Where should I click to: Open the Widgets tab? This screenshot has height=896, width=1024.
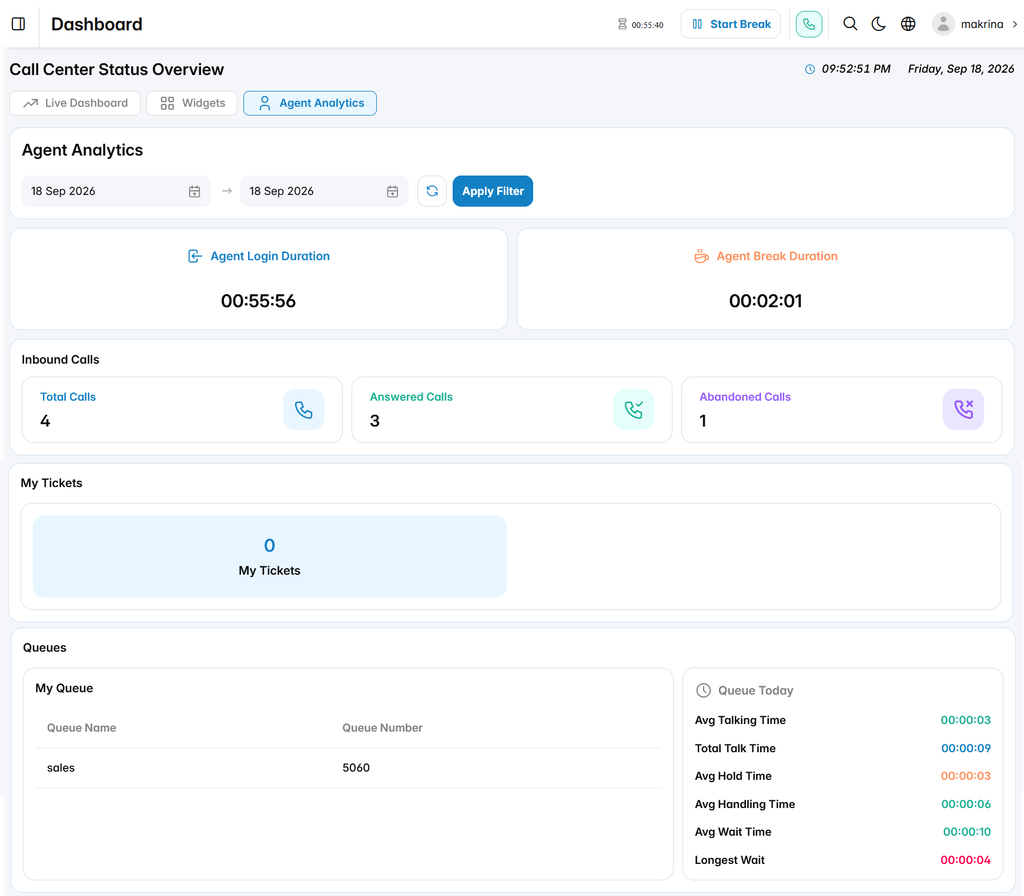192,103
